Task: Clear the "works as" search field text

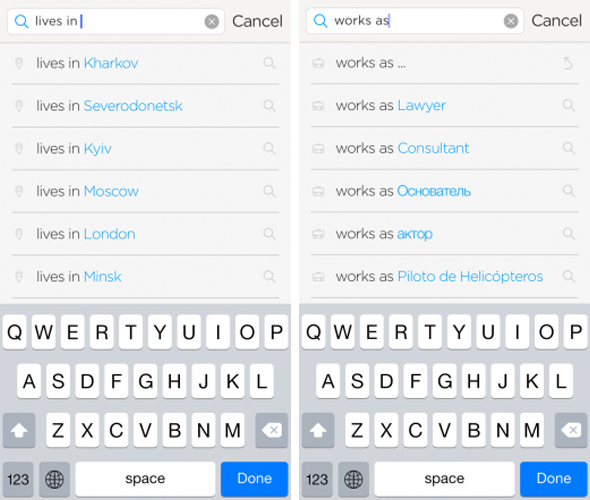Action: coord(511,21)
